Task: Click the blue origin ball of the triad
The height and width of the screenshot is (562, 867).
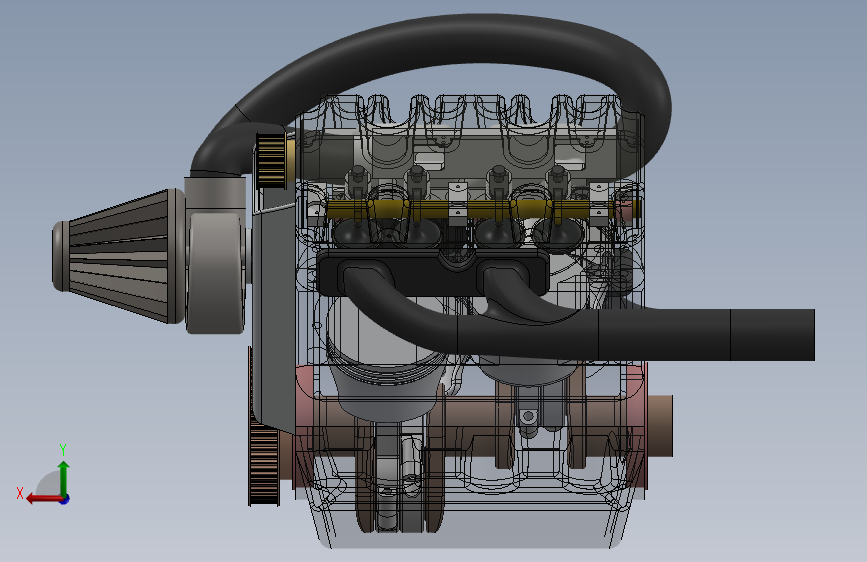Action: [65, 499]
